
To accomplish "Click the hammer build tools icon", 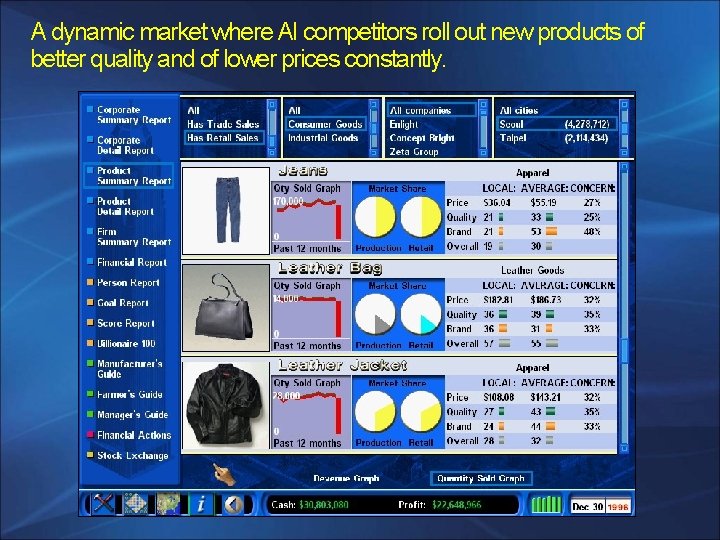I will pyautogui.click(x=104, y=504).
